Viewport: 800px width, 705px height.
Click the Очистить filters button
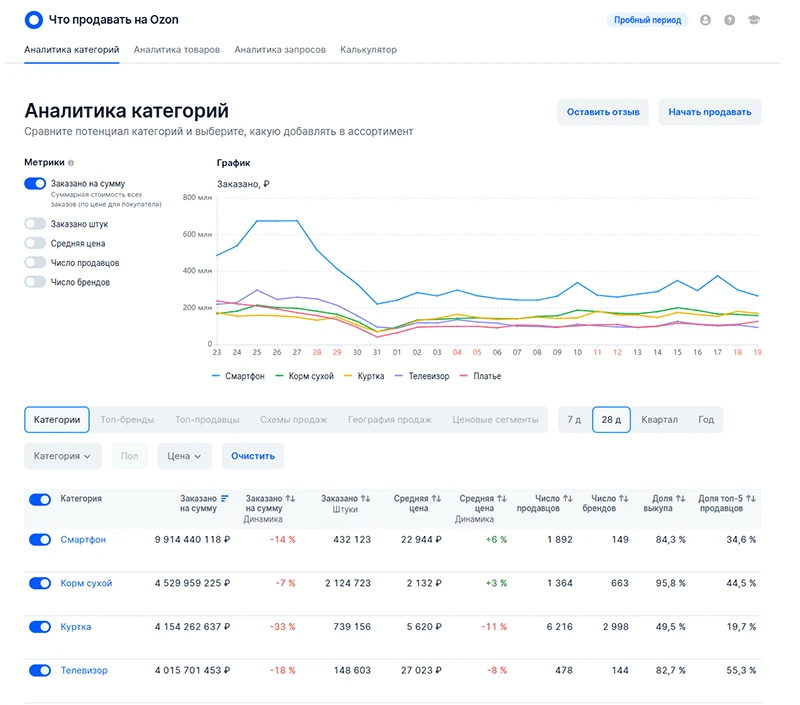253,456
